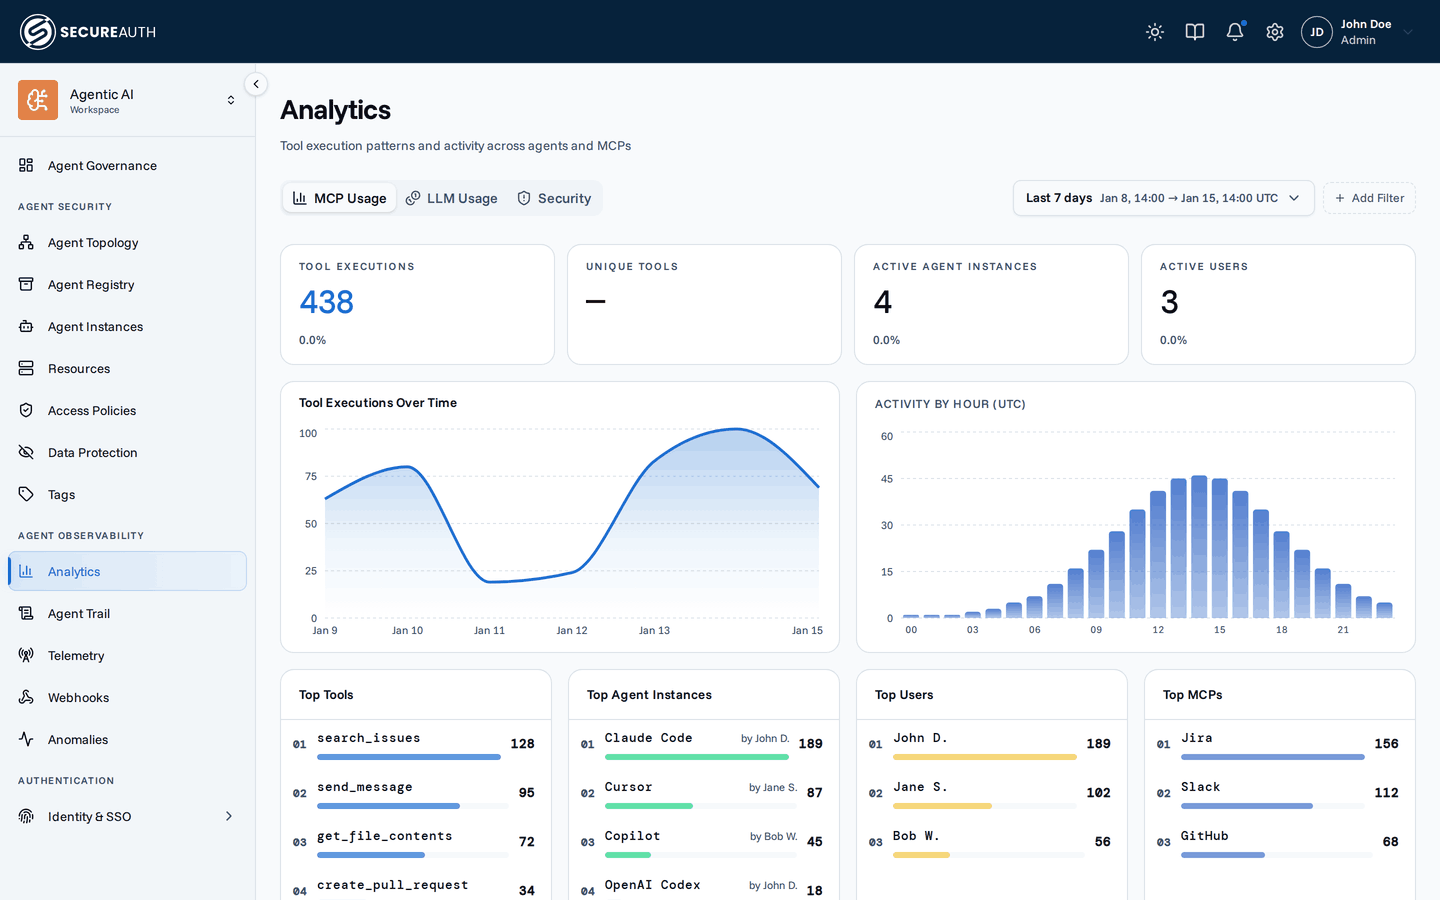Click the Agent Trail icon

pyautogui.click(x=26, y=613)
